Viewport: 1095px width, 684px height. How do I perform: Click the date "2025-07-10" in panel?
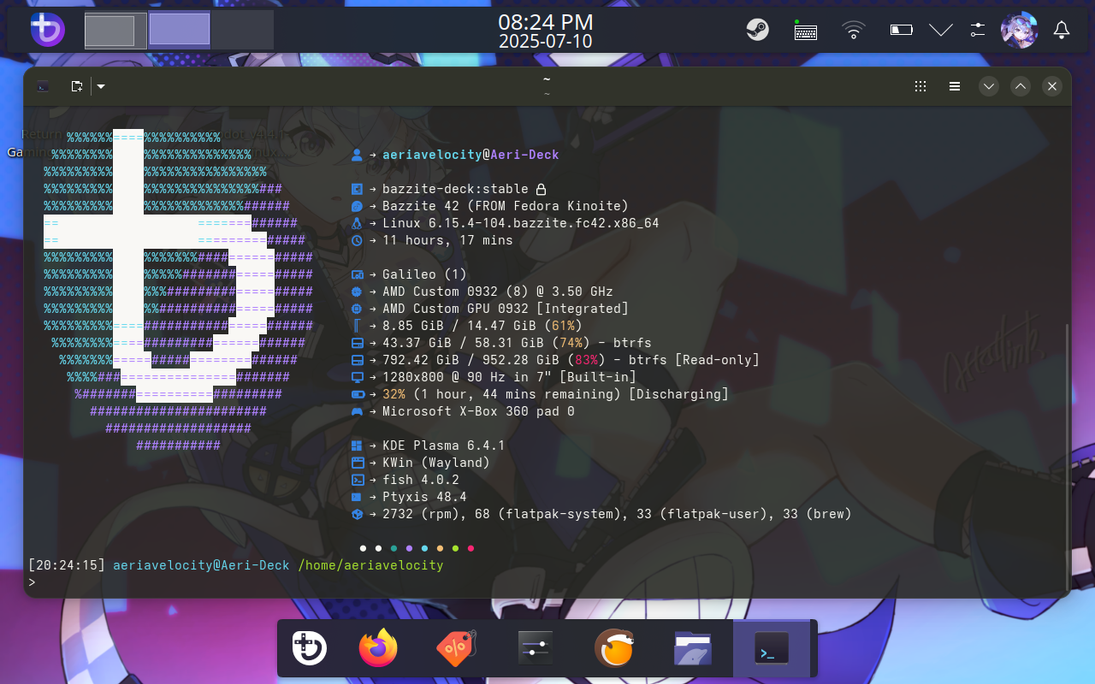pos(545,41)
